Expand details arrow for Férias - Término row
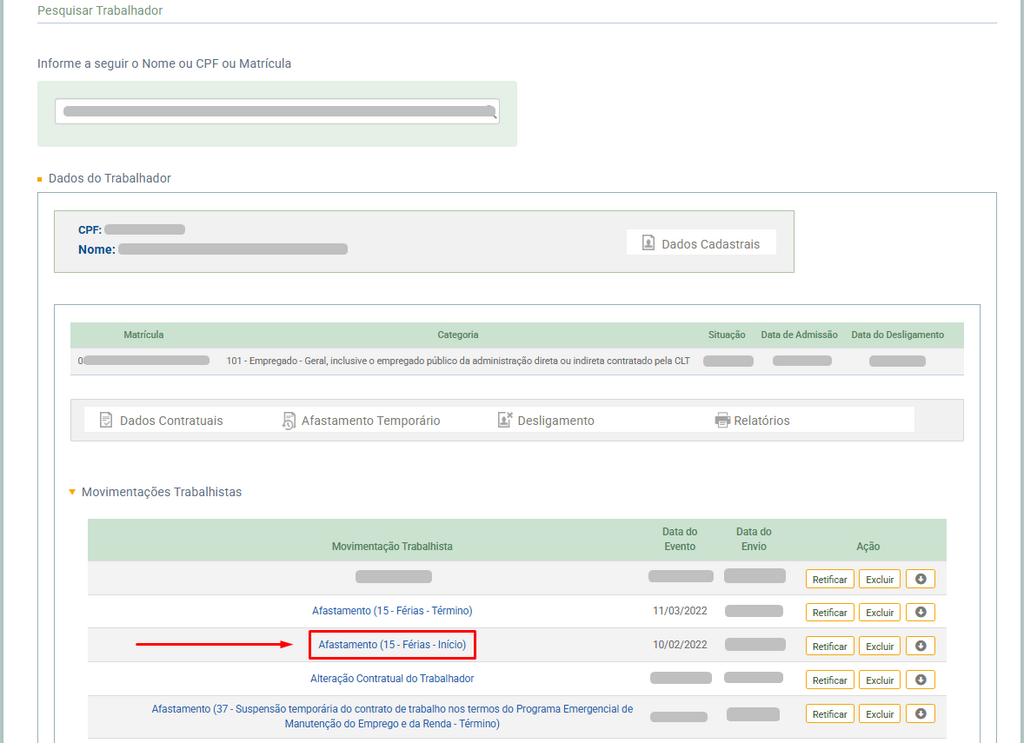The image size is (1024, 743). click(920, 612)
